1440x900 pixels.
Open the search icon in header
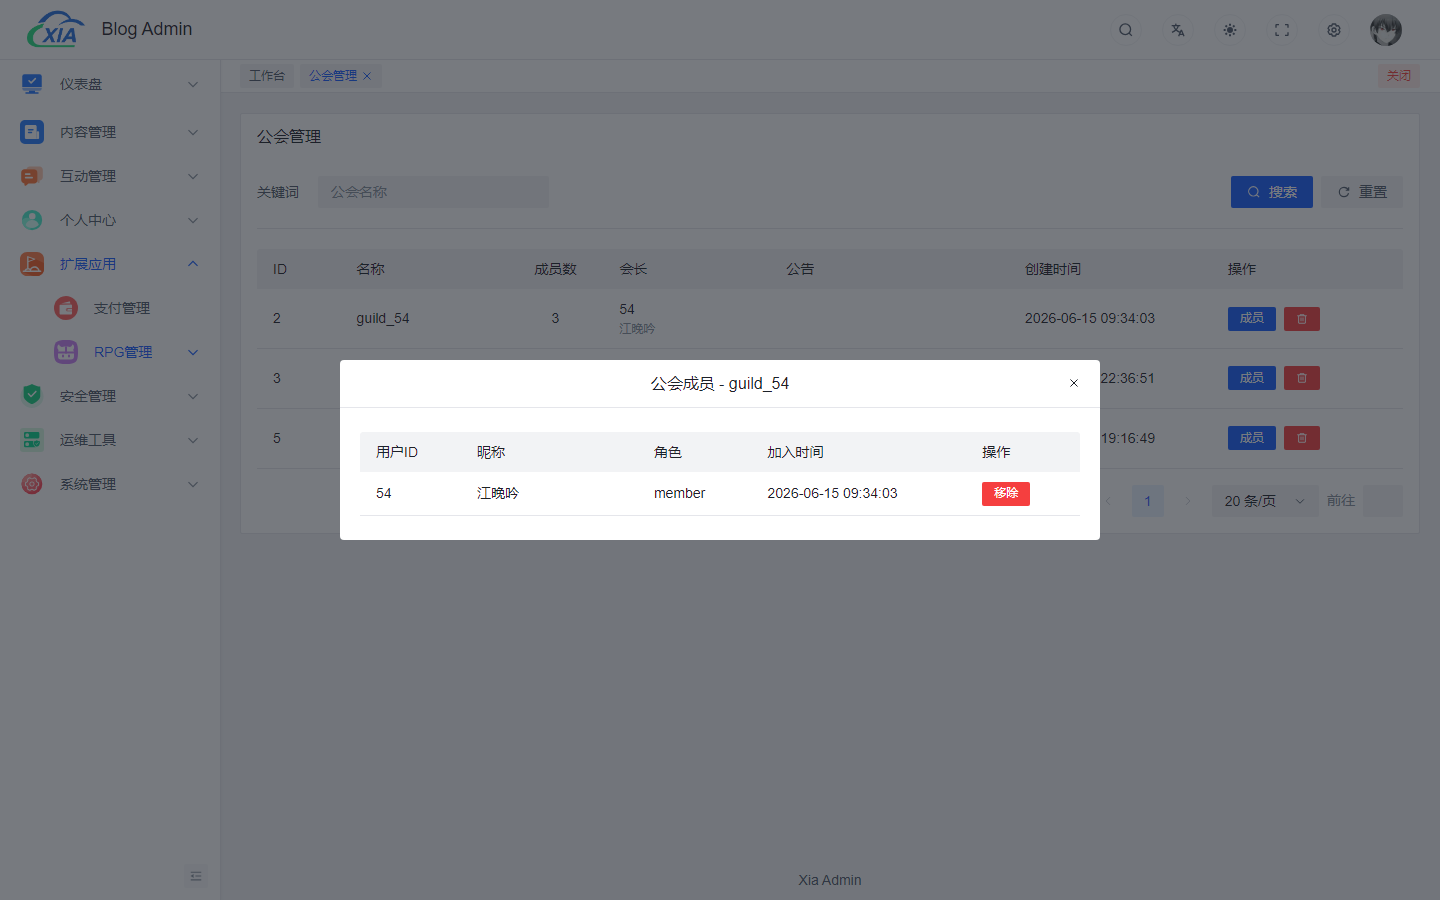point(1126,30)
